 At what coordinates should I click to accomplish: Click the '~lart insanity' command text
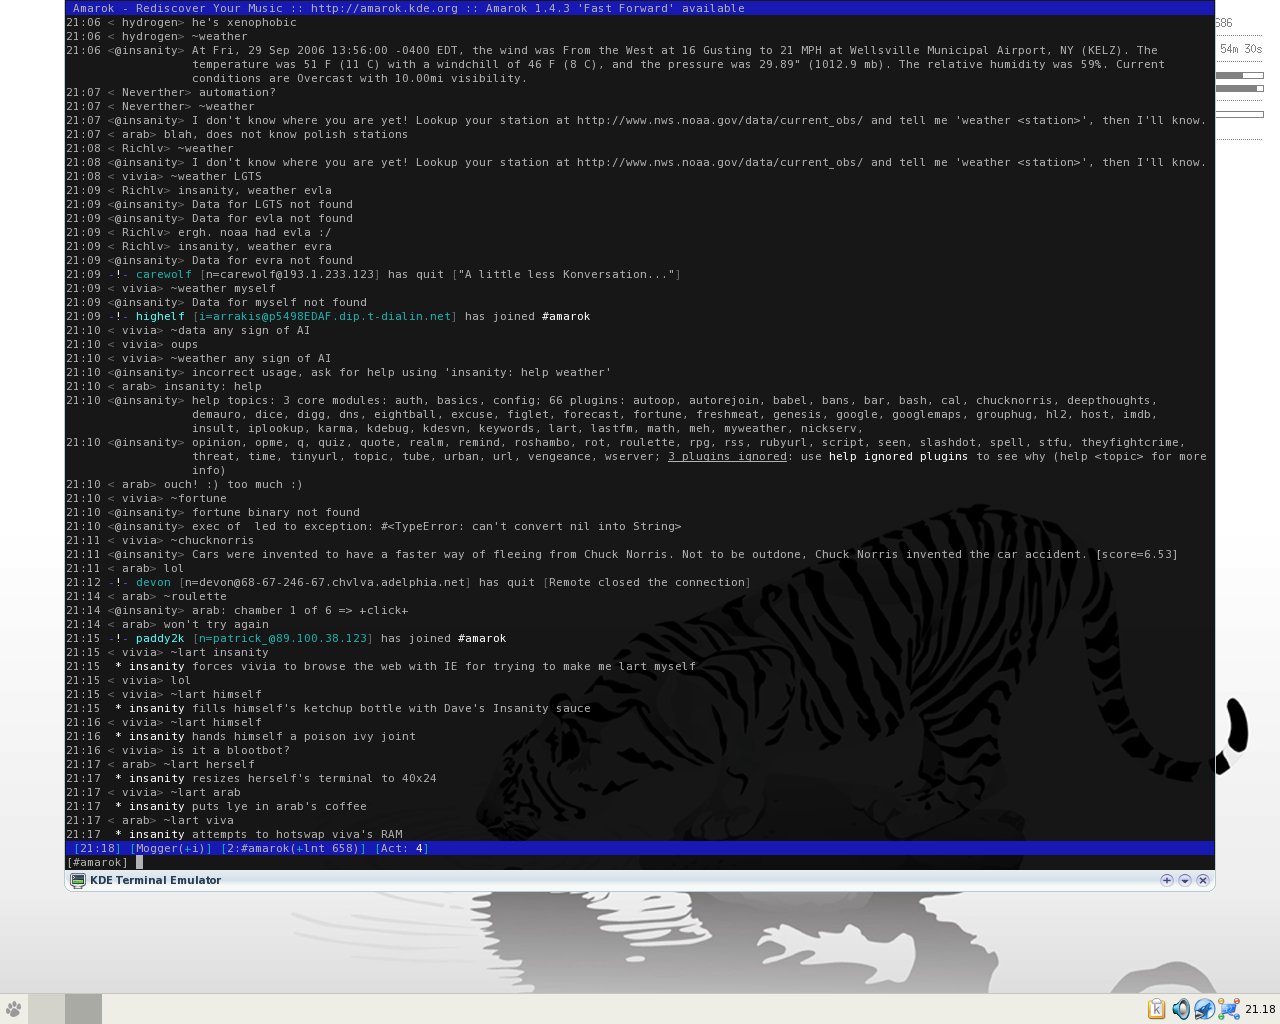(220, 652)
